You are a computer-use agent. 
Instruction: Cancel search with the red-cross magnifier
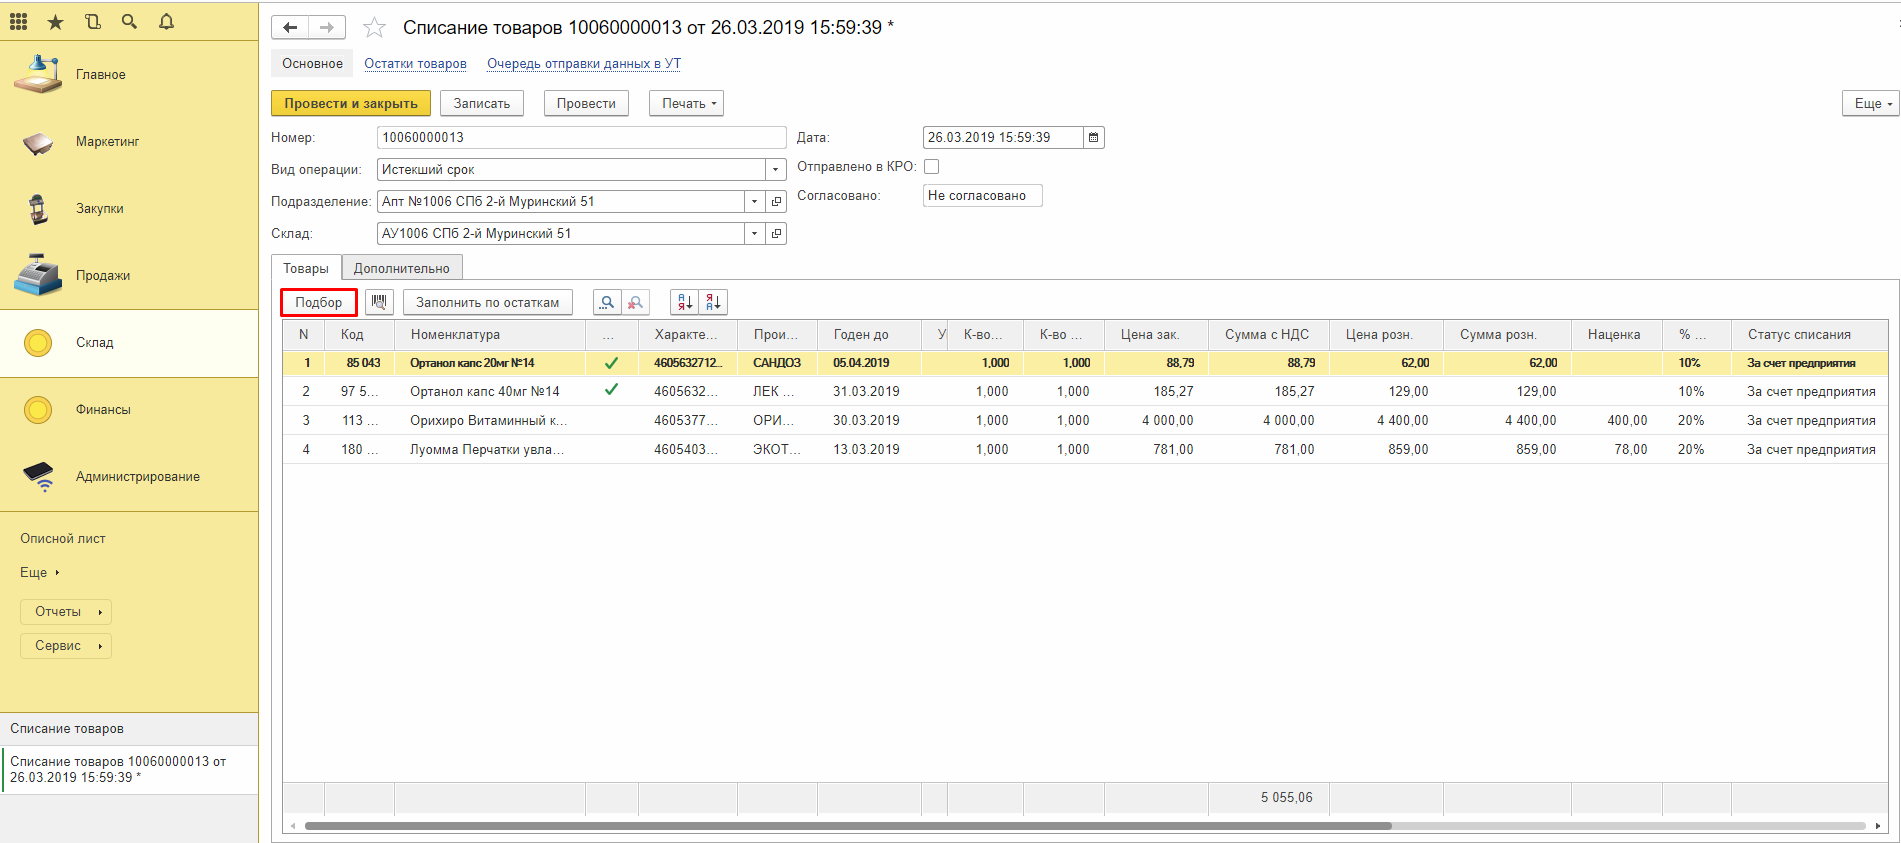[635, 302]
